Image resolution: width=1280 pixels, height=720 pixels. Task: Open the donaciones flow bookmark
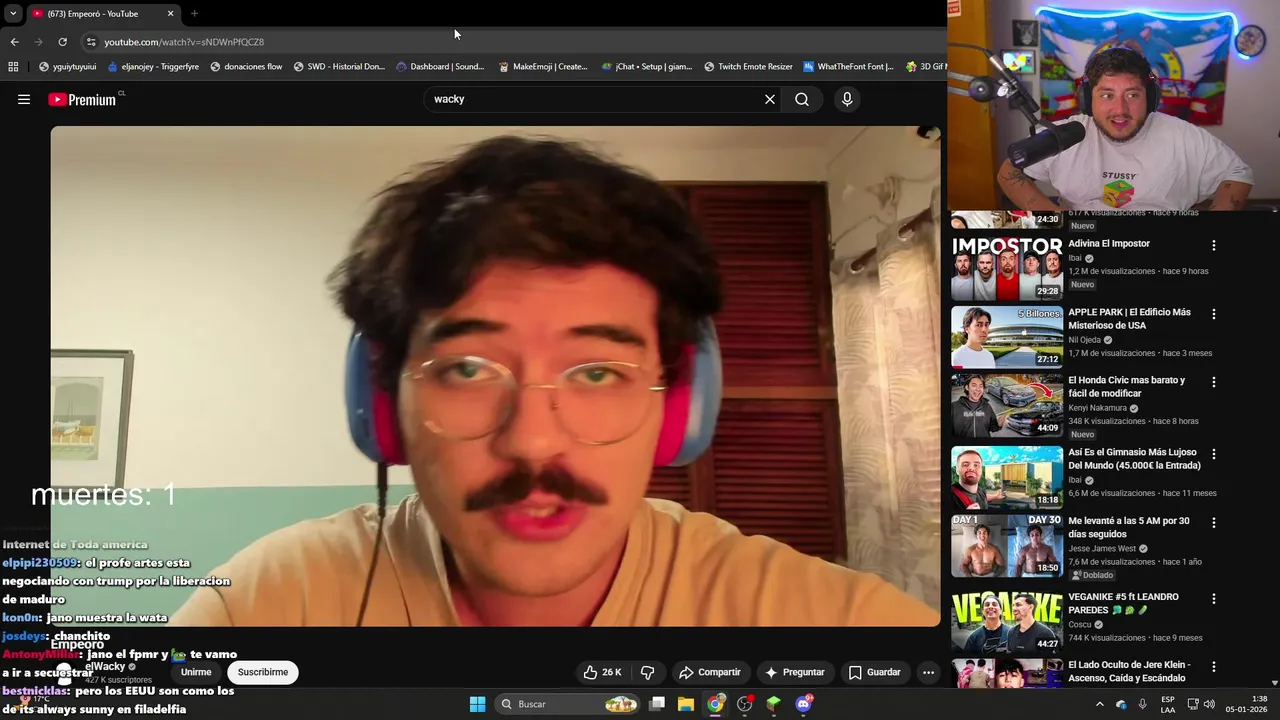click(x=246, y=67)
